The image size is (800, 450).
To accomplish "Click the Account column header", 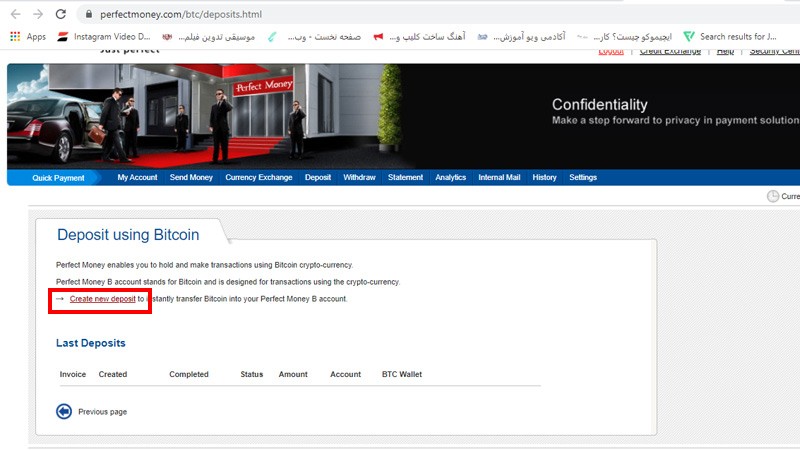I will (x=345, y=374).
